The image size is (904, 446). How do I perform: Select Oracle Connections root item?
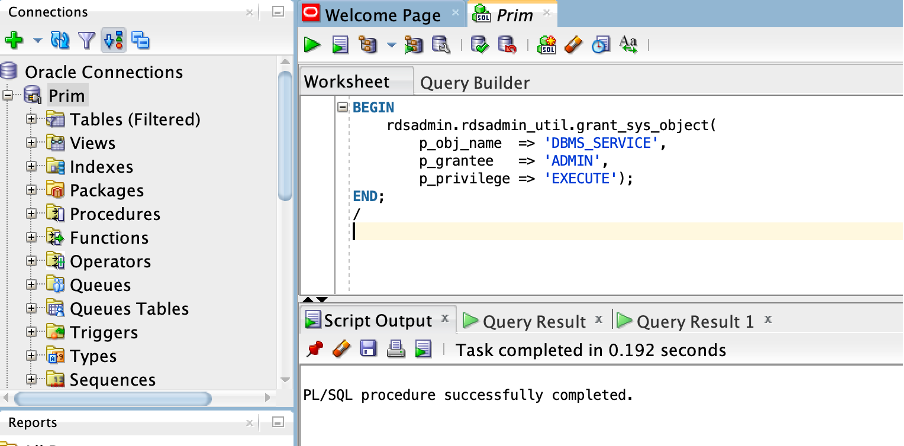pos(104,72)
